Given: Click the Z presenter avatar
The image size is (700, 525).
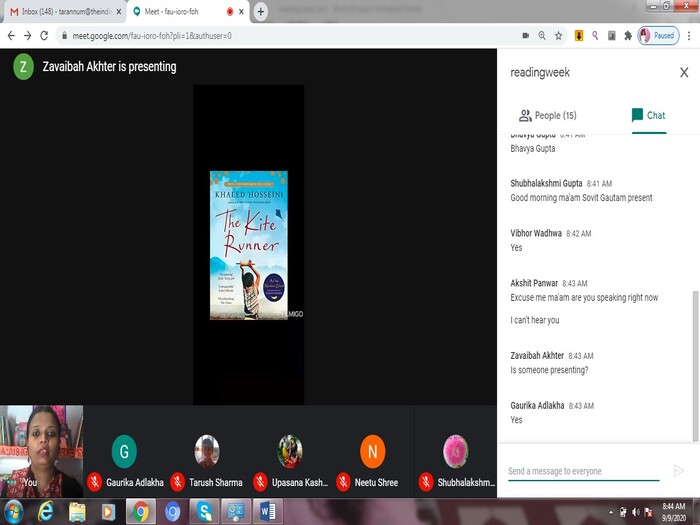Looking at the screenshot, I should [x=23, y=67].
